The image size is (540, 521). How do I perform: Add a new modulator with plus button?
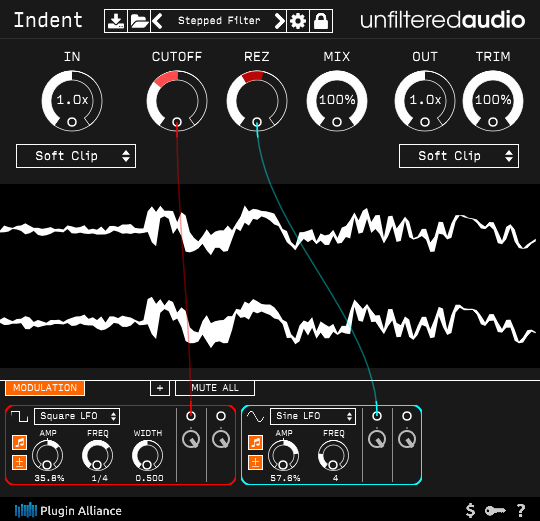(x=160, y=388)
